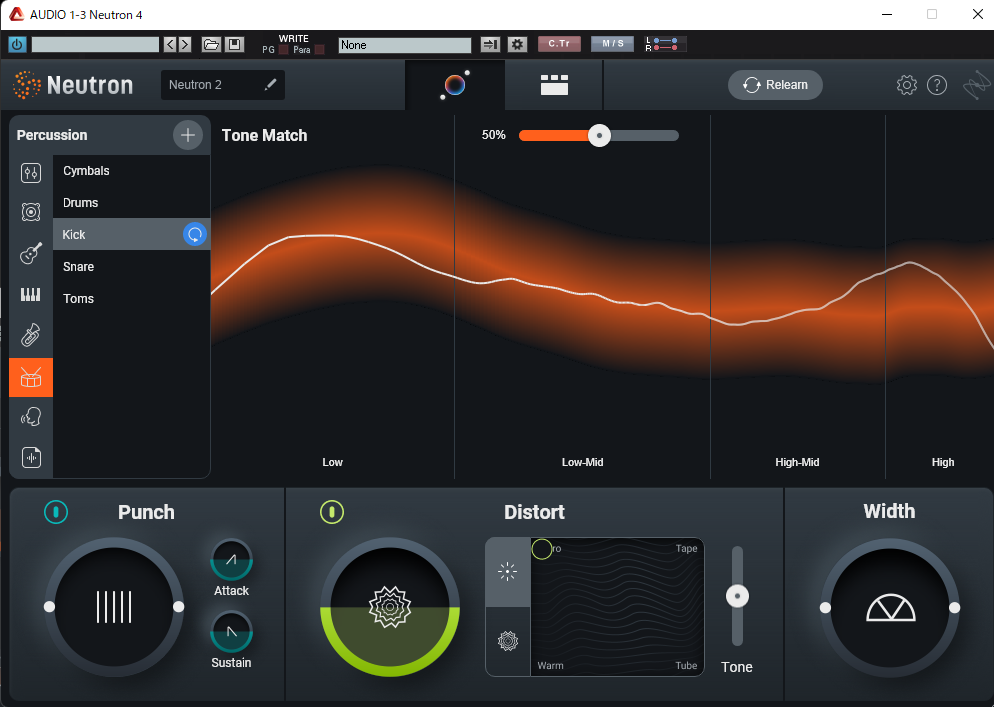Add a custom target with plus button
Screen dimensions: 994x707
click(188, 135)
